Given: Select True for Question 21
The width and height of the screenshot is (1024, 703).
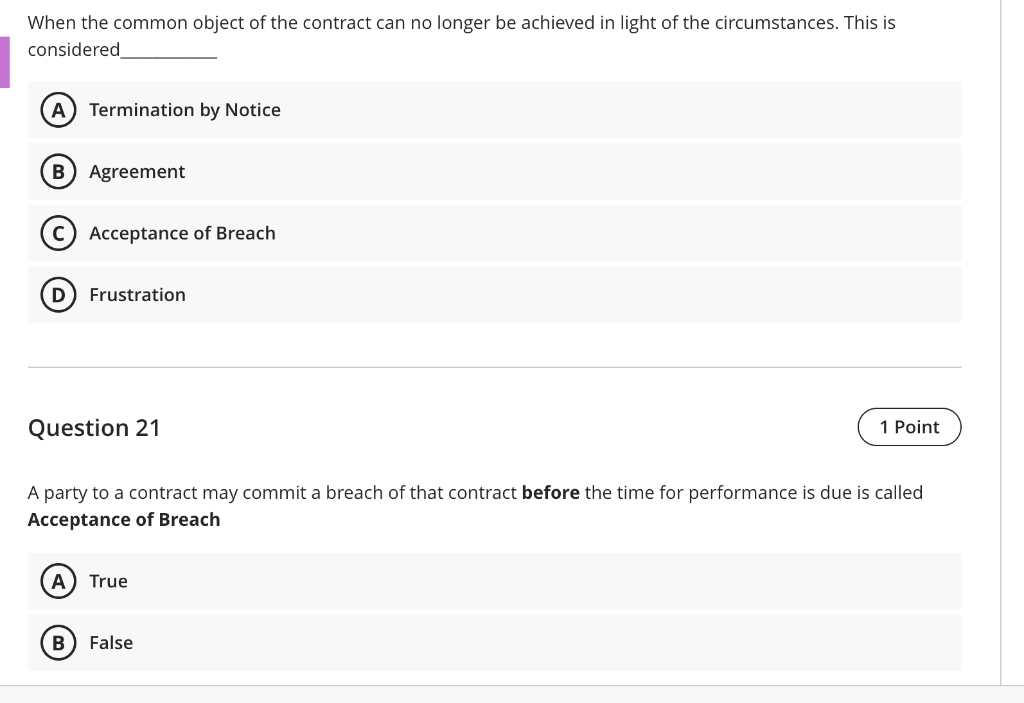Looking at the screenshot, I should coord(57,581).
